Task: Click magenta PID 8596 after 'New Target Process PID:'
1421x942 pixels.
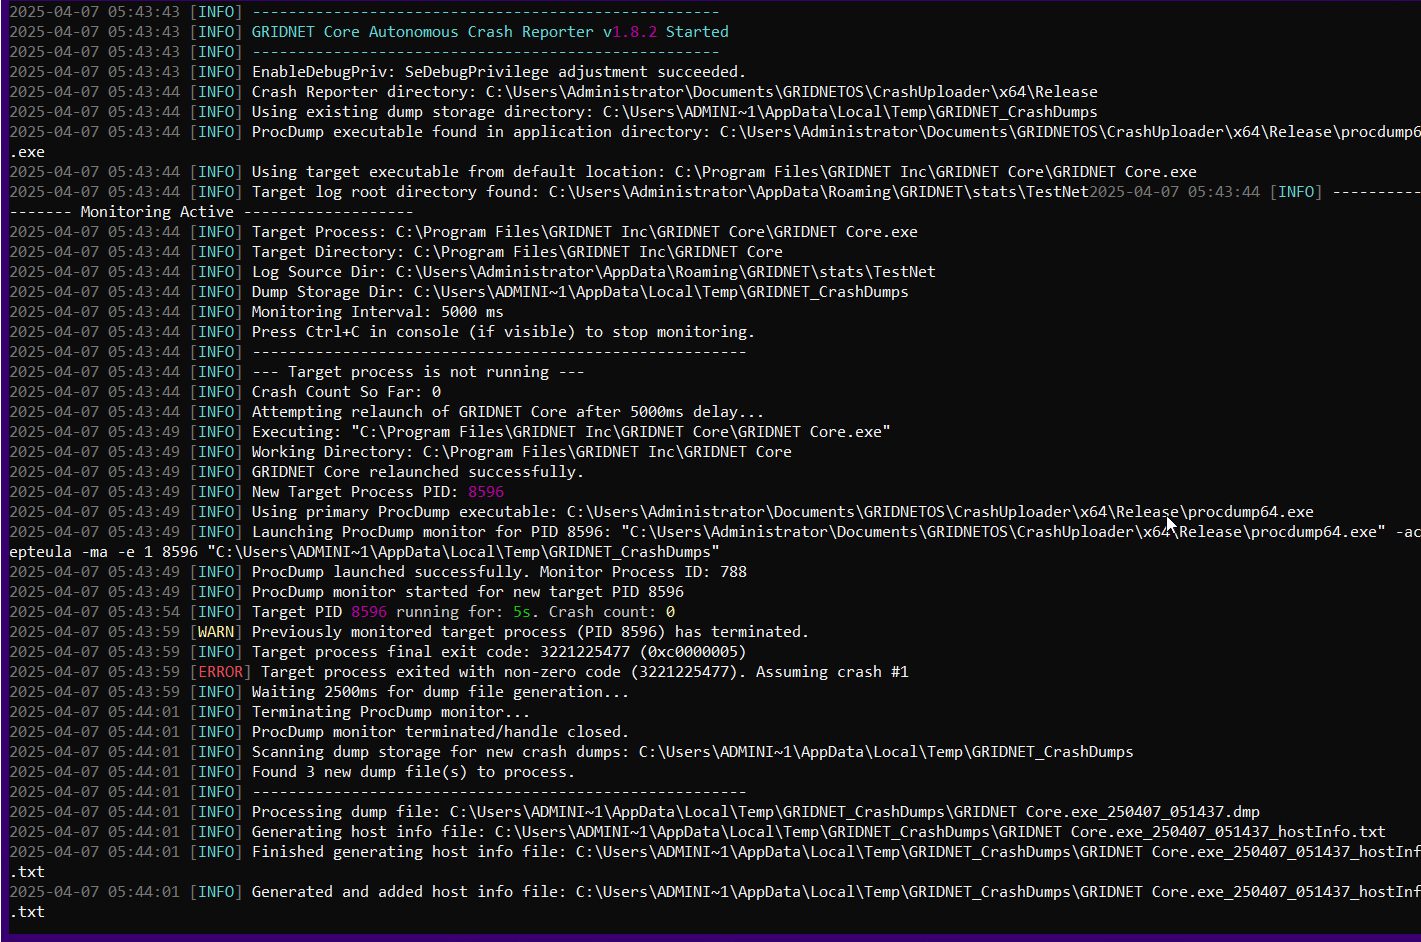Action: click(486, 492)
